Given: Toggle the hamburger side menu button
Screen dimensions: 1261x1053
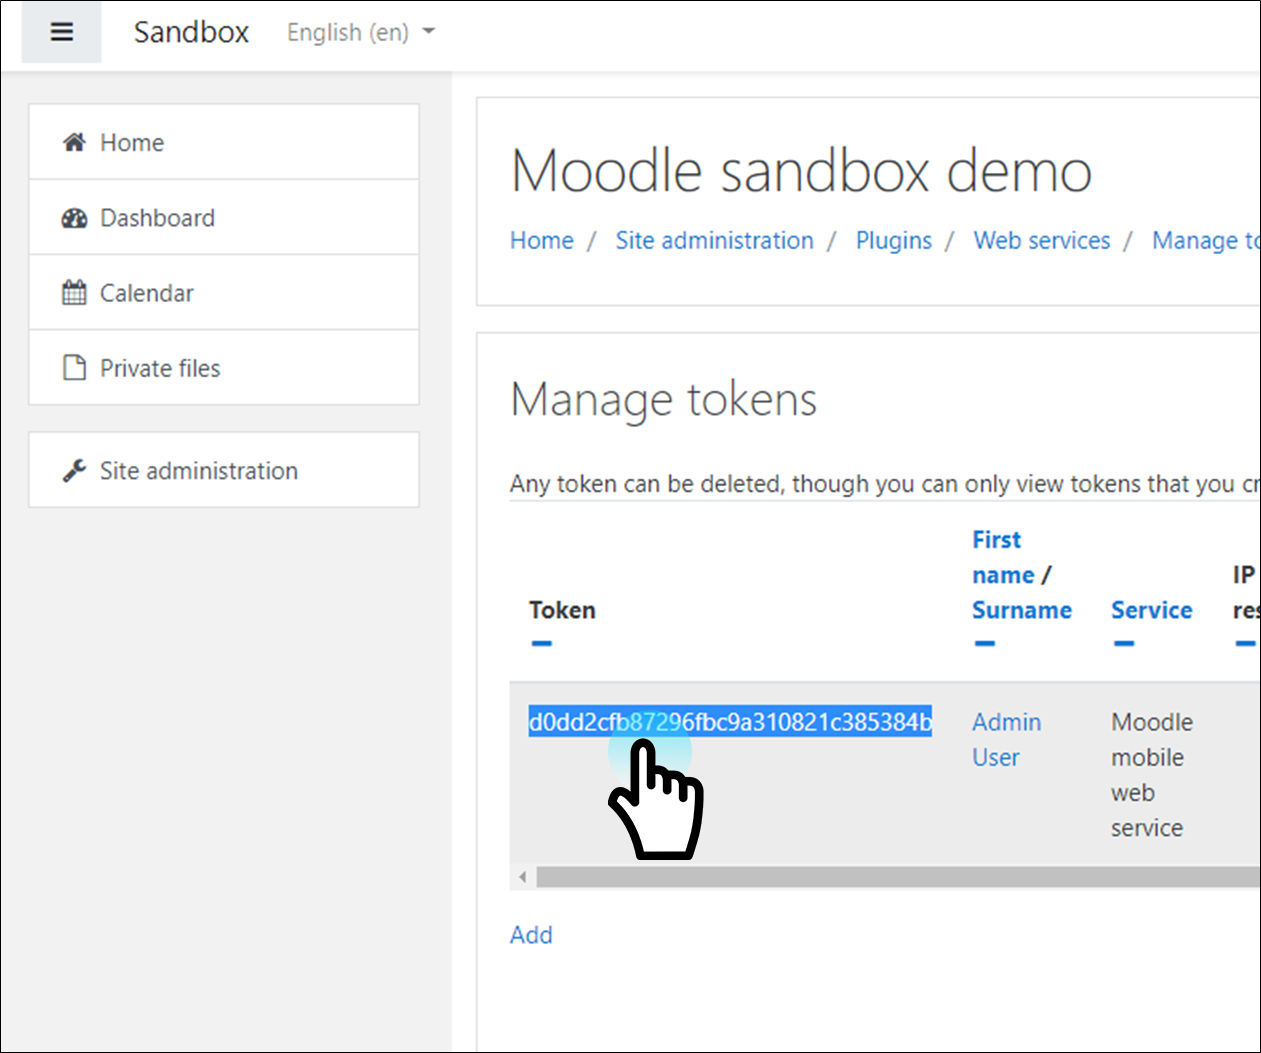Looking at the screenshot, I should [62, 32].
